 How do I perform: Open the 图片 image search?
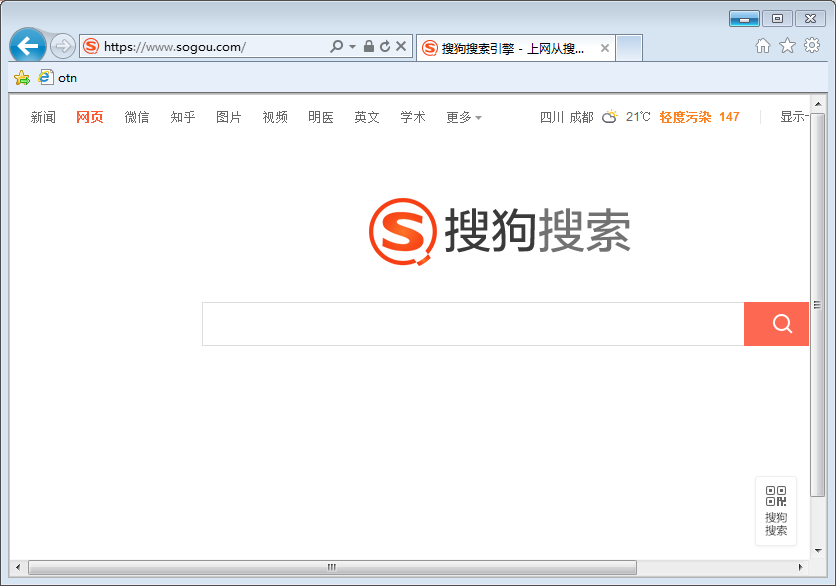click(229, 117)
